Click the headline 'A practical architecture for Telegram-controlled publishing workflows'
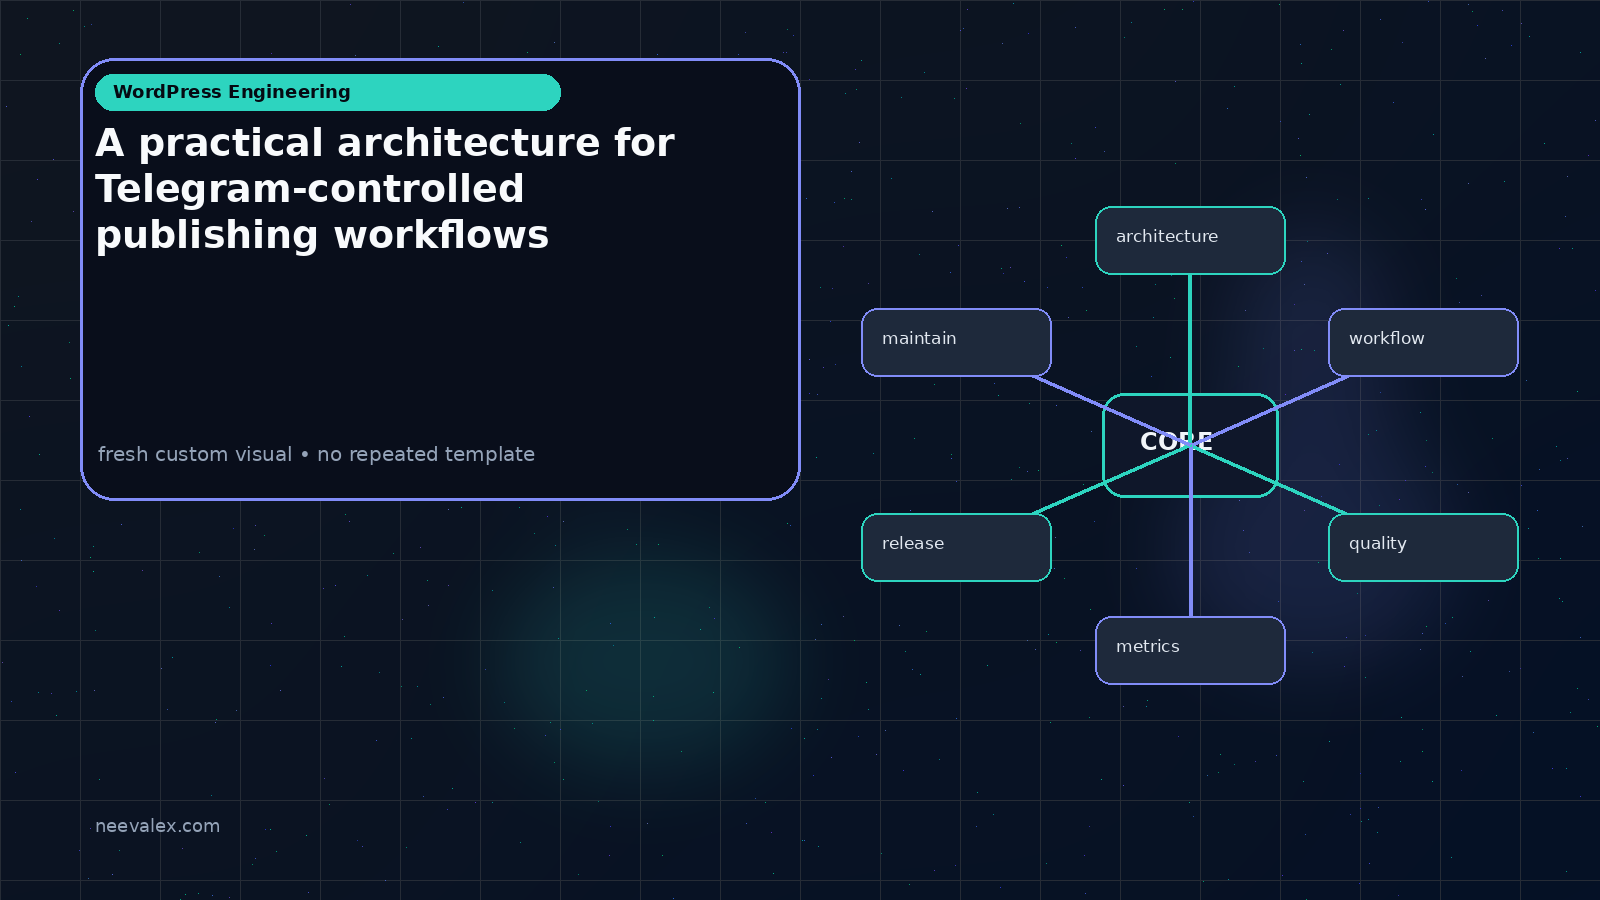 (385, 189)
